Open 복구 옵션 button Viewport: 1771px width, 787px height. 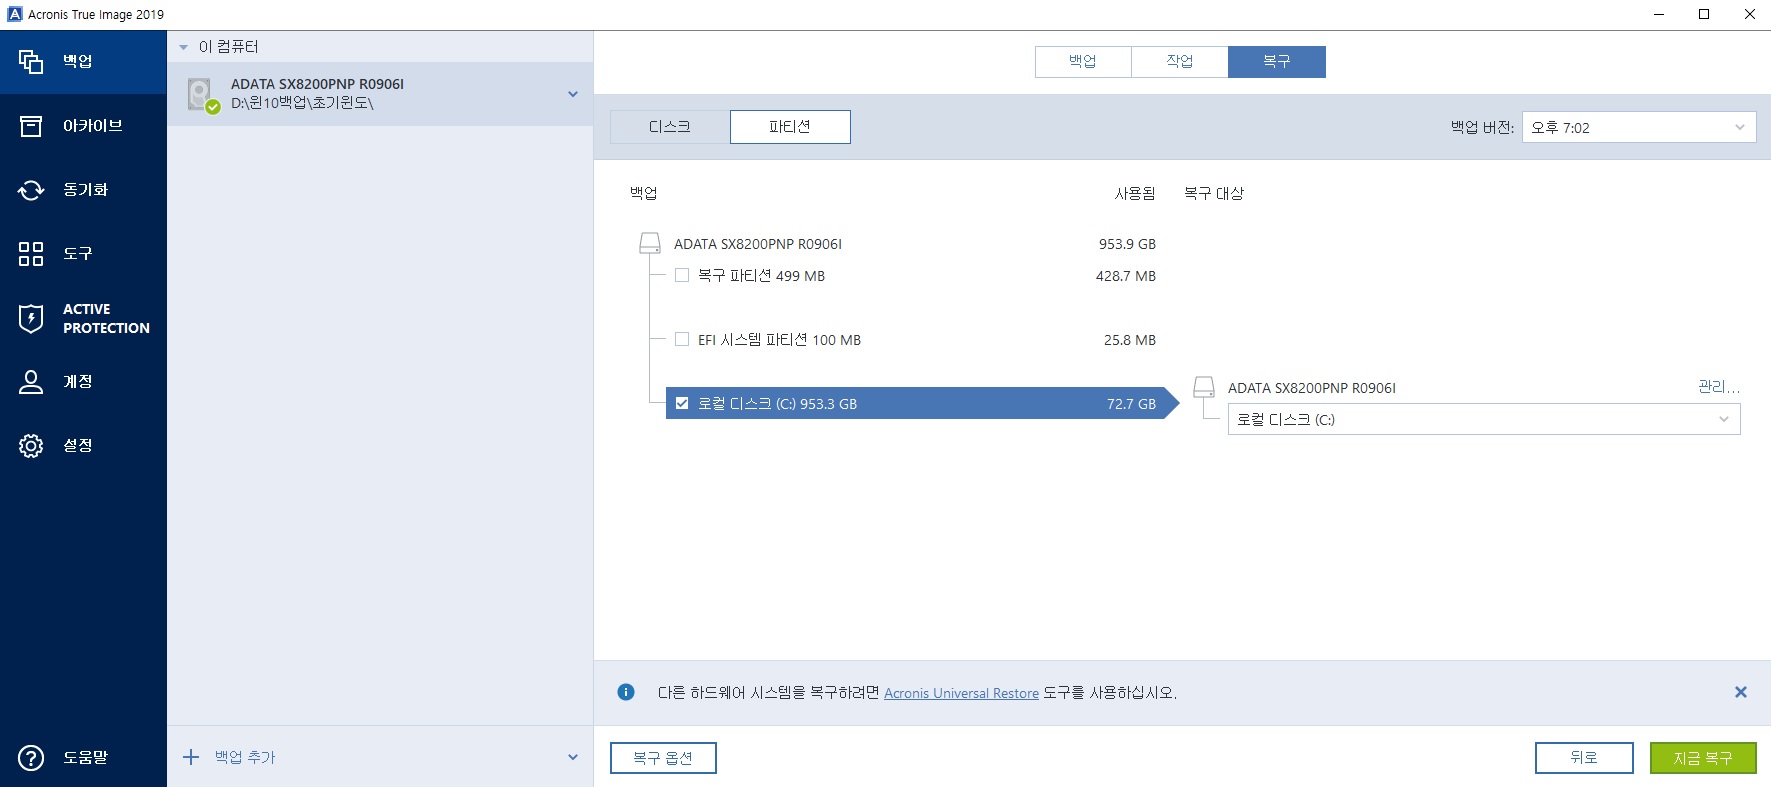(x=663, y=758)
